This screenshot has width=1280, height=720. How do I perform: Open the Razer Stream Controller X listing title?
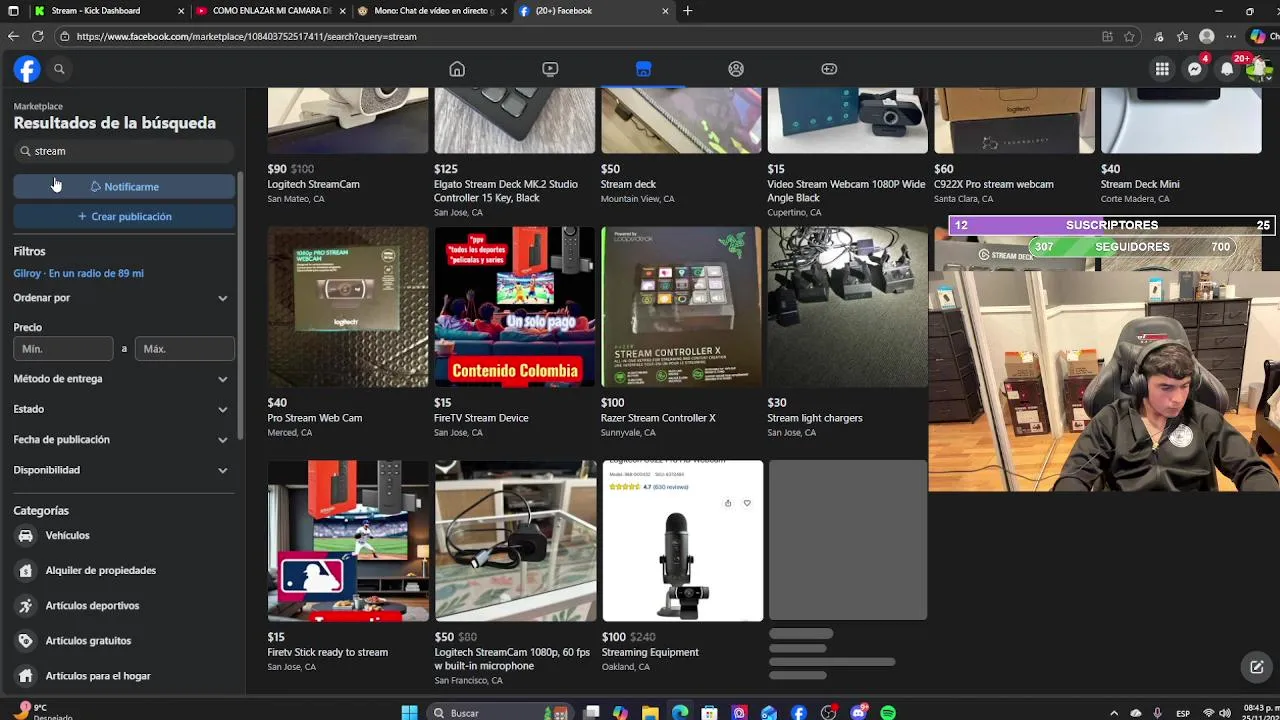(658, 418)
